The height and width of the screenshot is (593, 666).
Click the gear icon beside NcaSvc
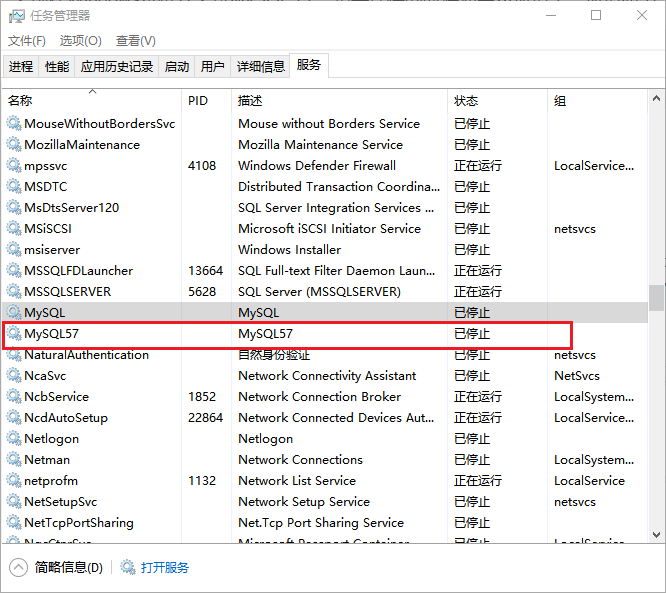click(x=14, y=376)
